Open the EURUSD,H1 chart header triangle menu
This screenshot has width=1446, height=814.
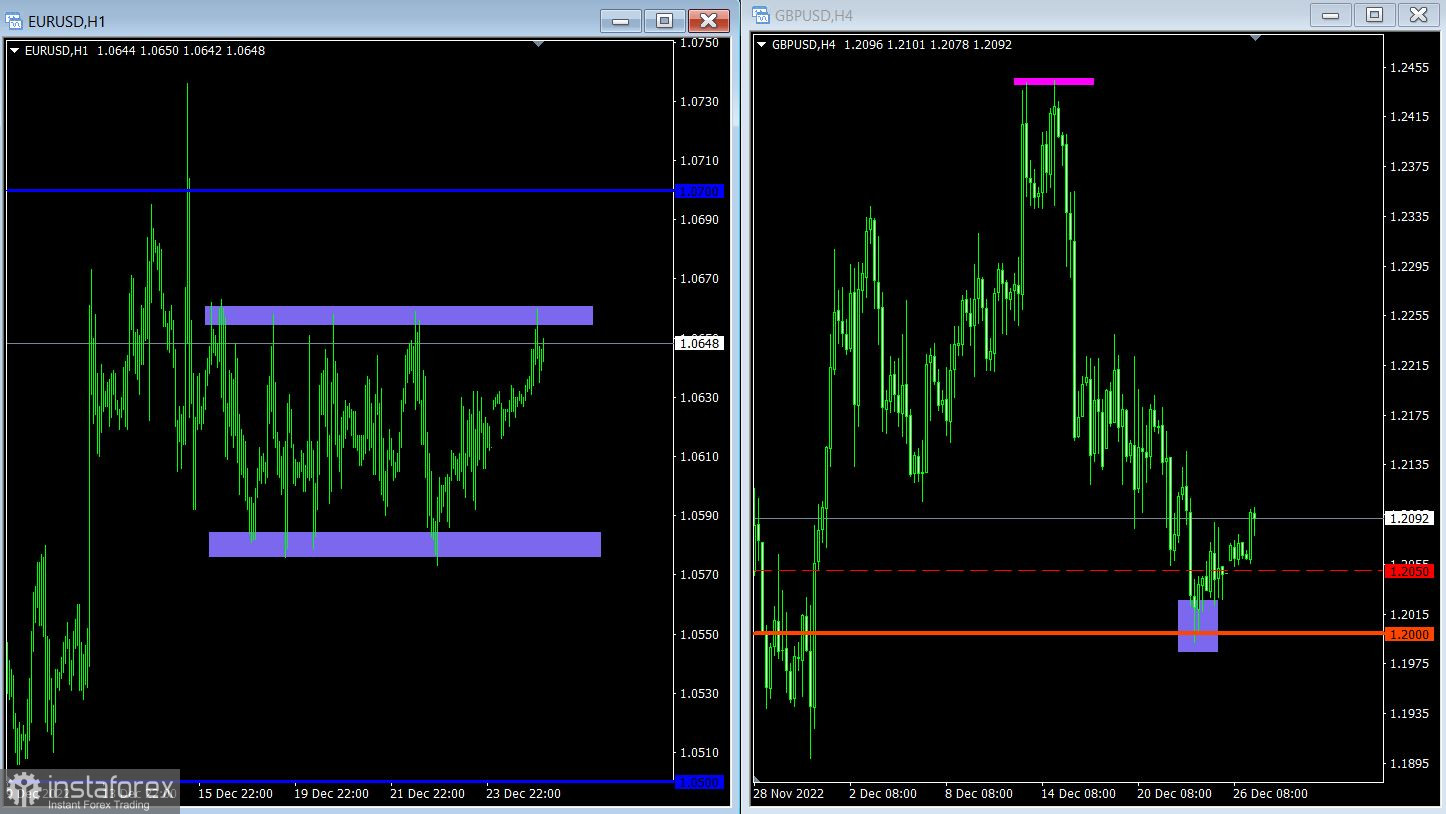tap(15, 50)
